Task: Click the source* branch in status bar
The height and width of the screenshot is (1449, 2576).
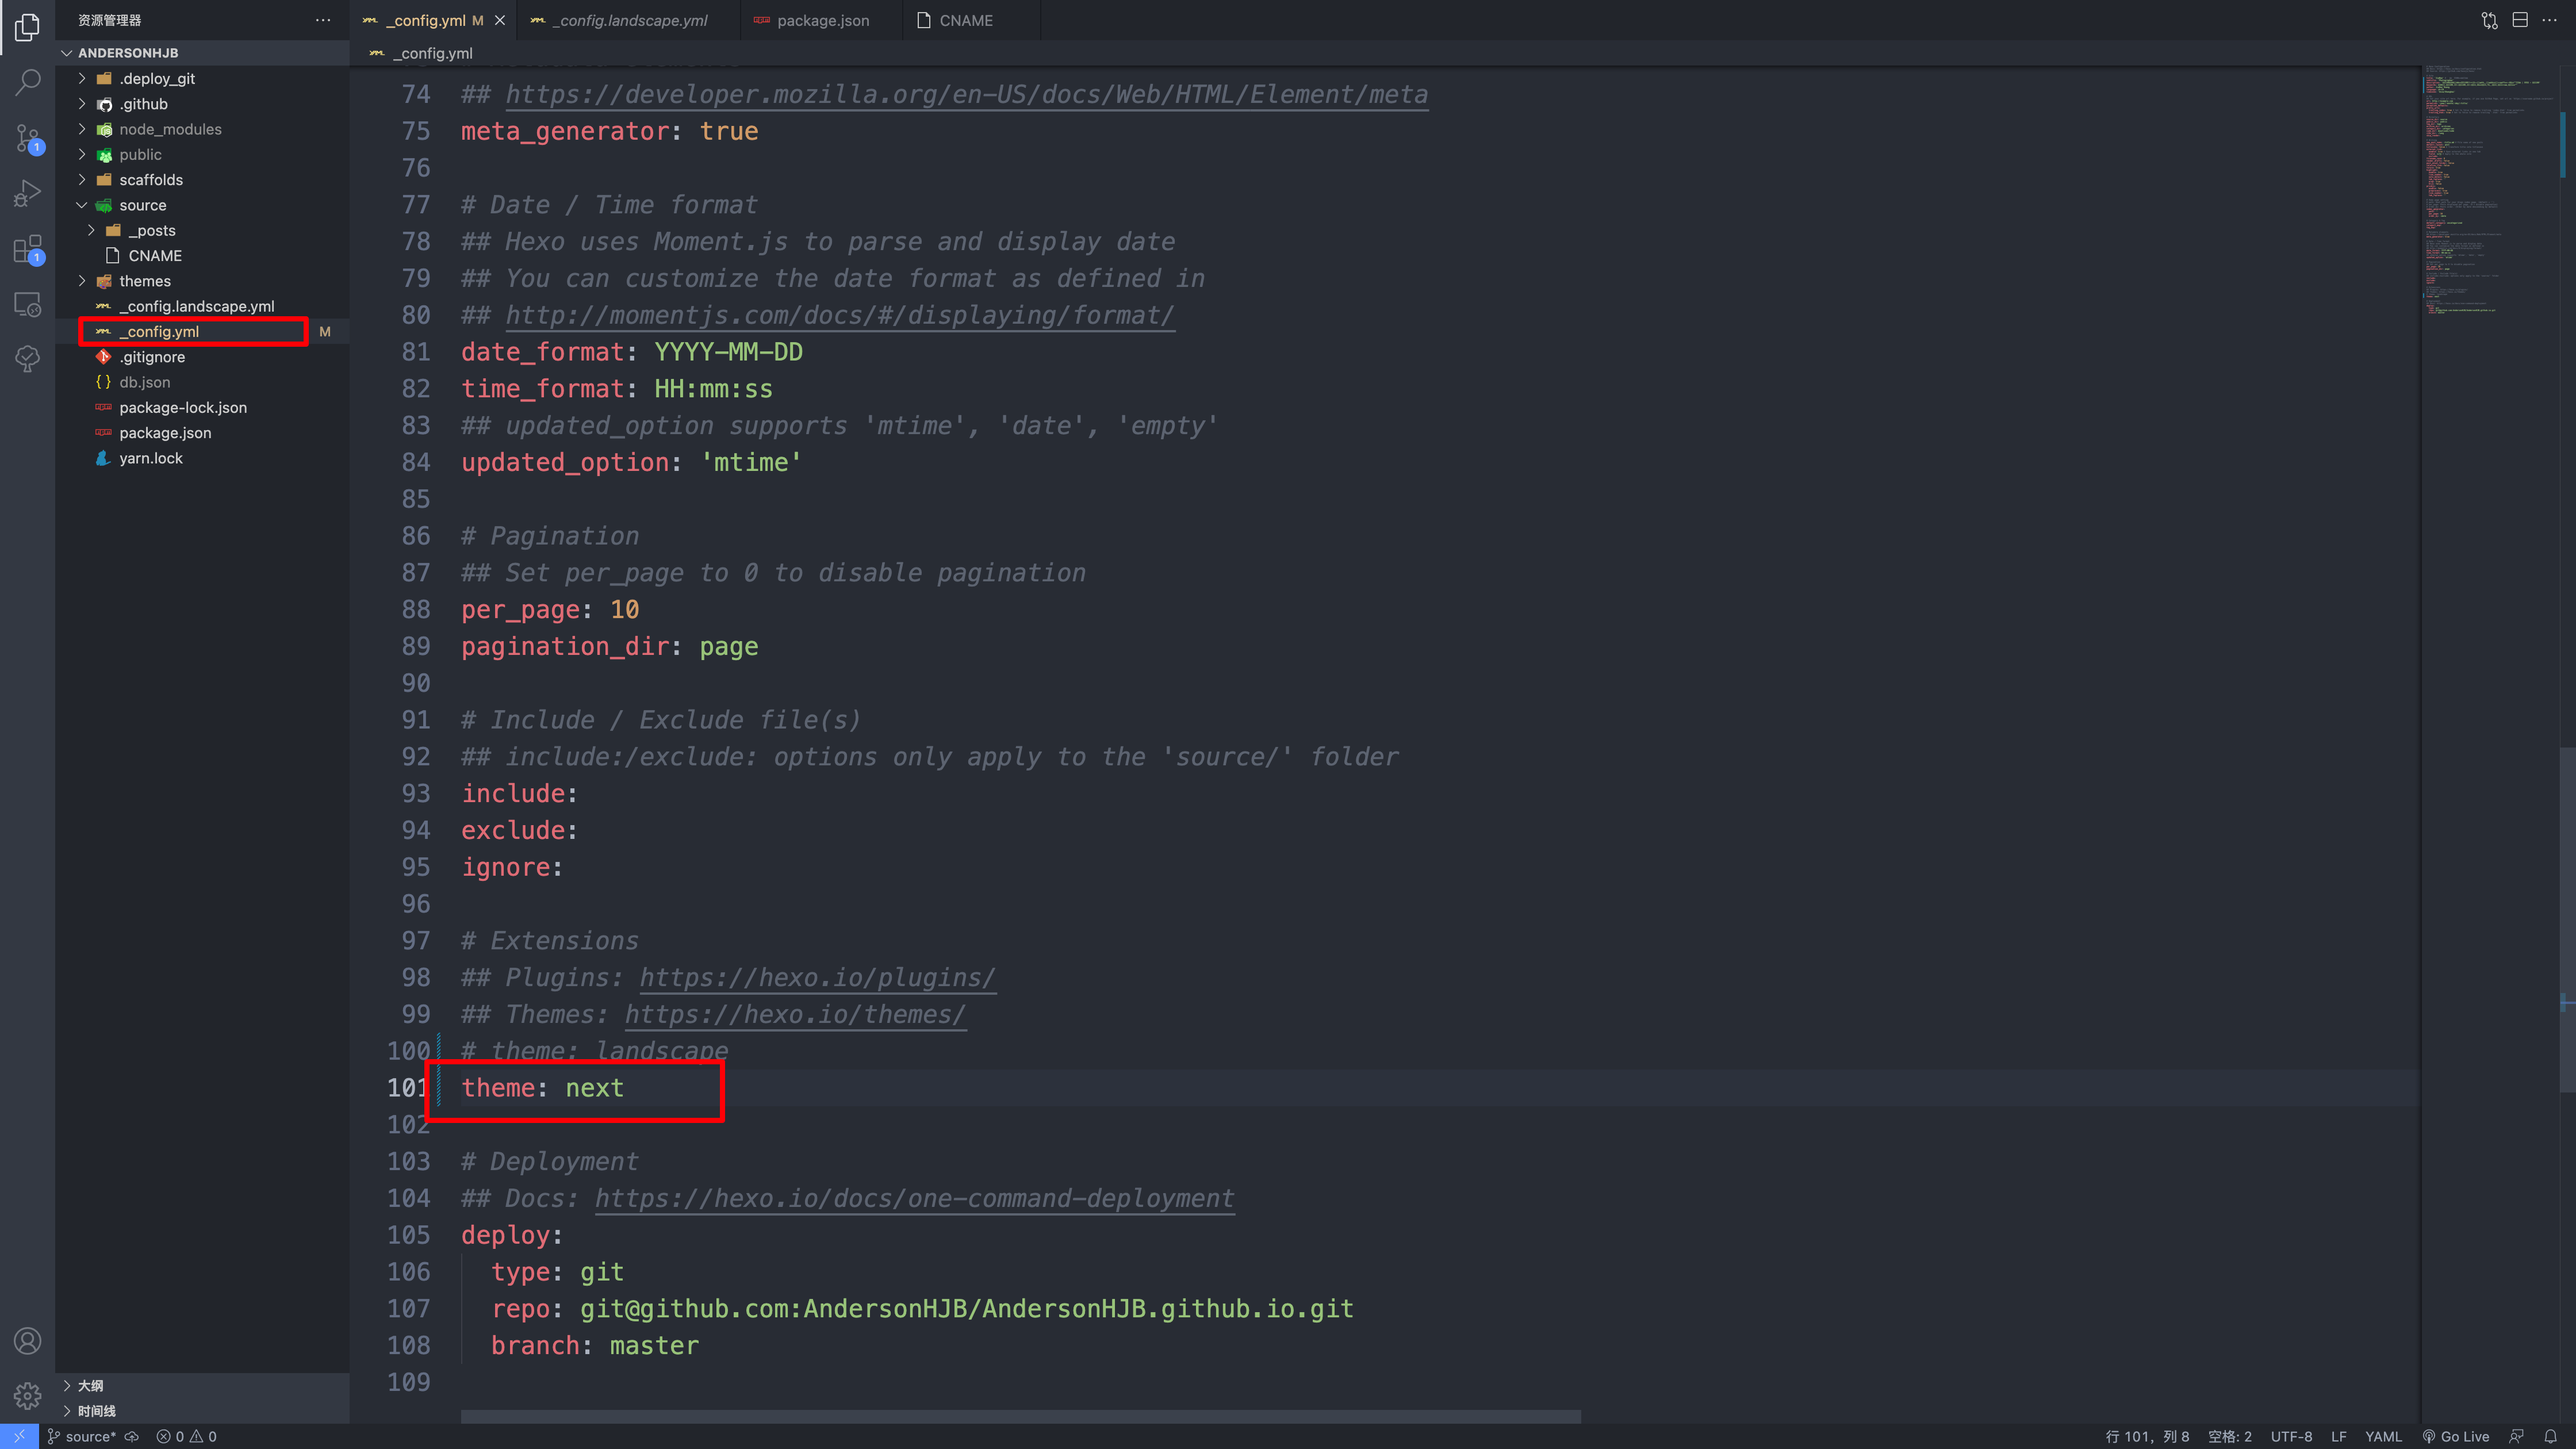Action: [82, 1436]
